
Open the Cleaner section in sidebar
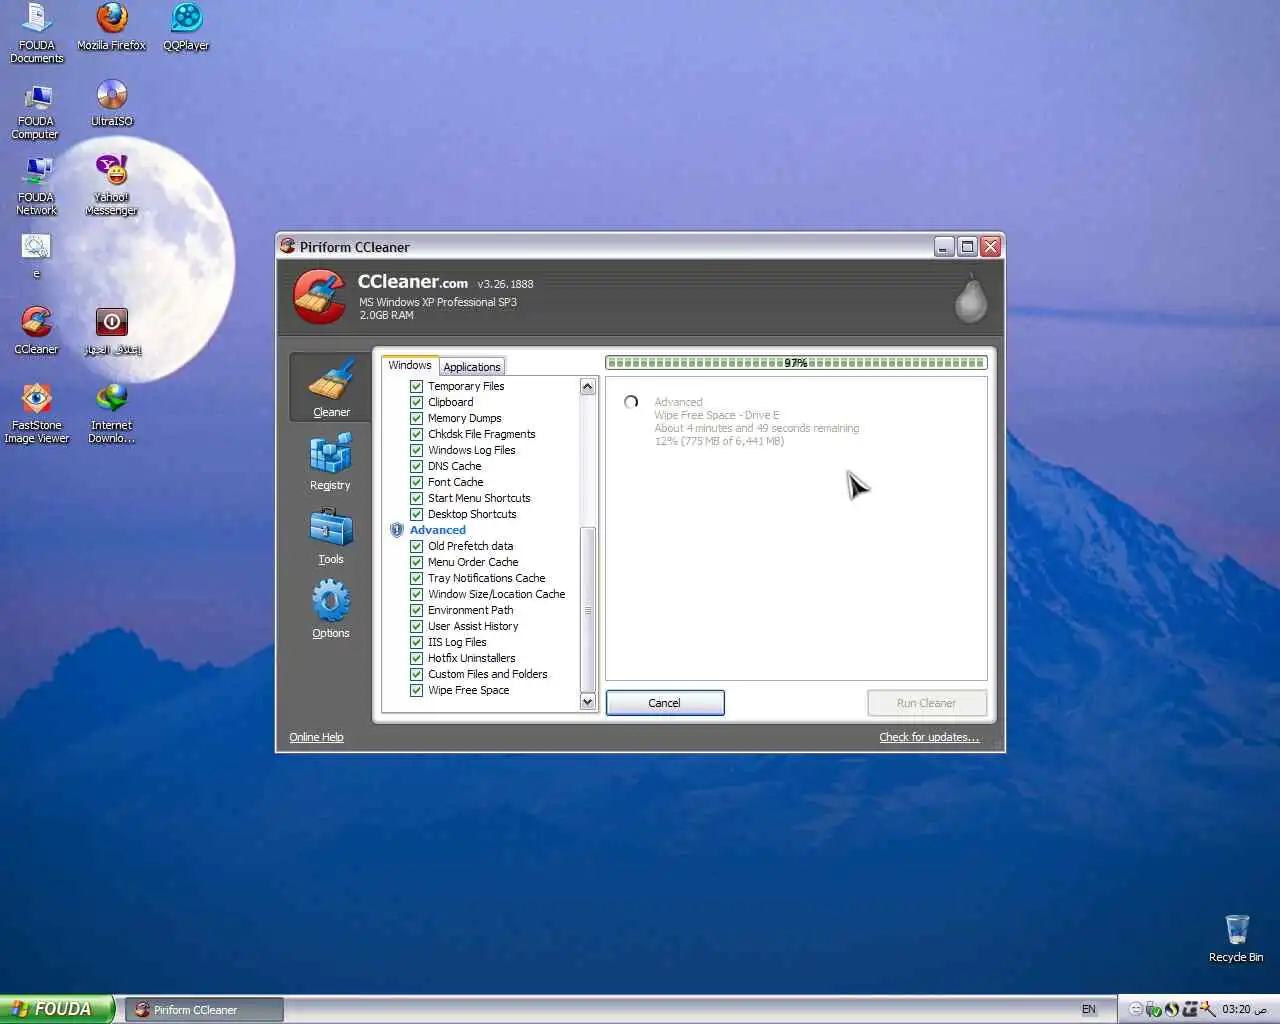330,387
